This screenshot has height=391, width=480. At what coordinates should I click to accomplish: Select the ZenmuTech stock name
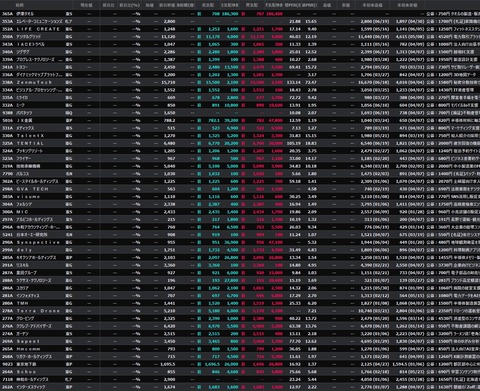(x=34, y=82)
